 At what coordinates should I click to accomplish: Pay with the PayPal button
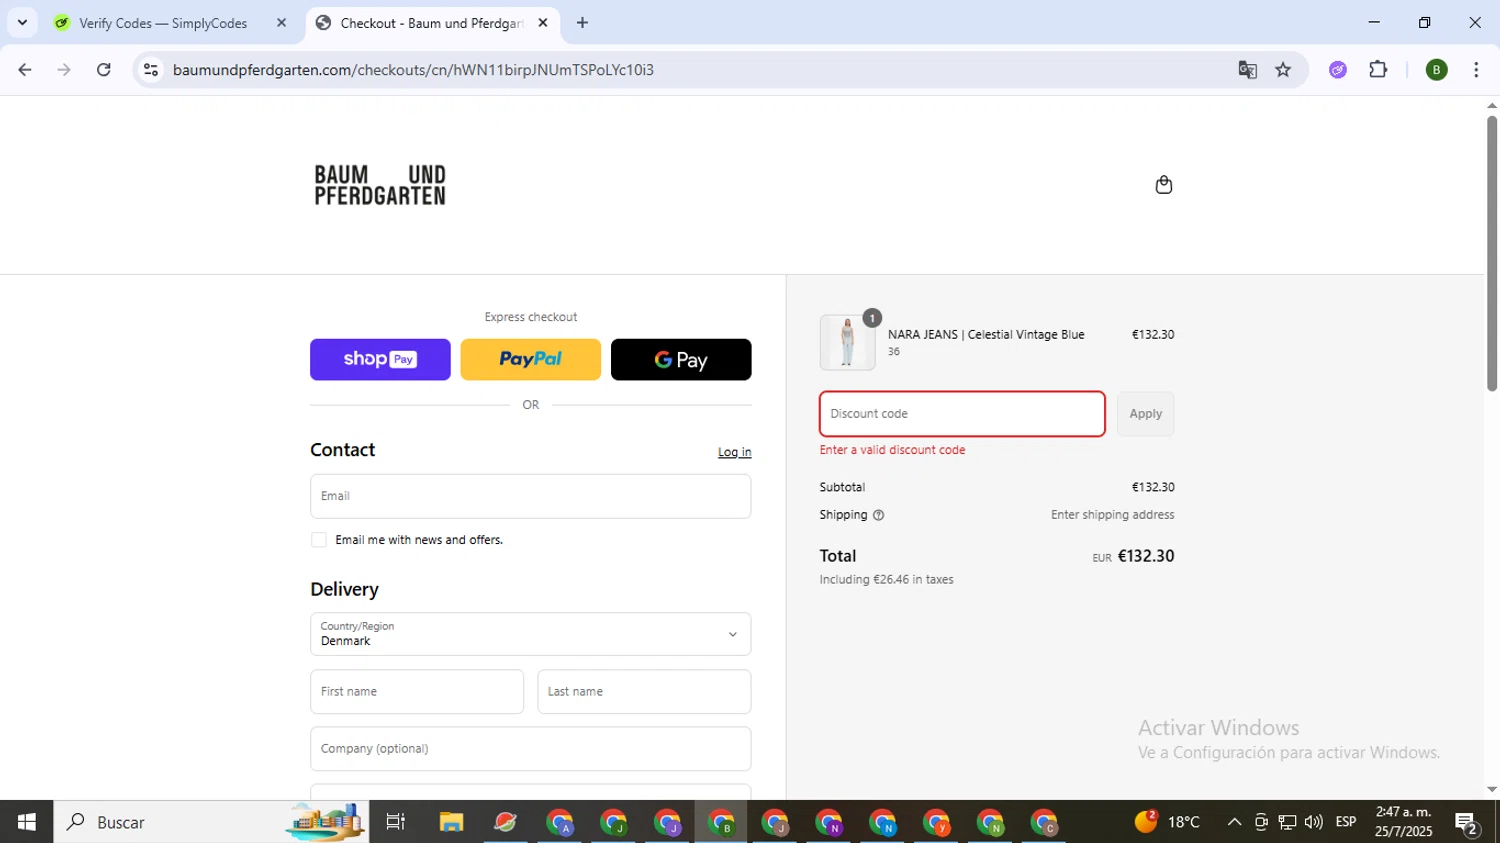point(530,359)
